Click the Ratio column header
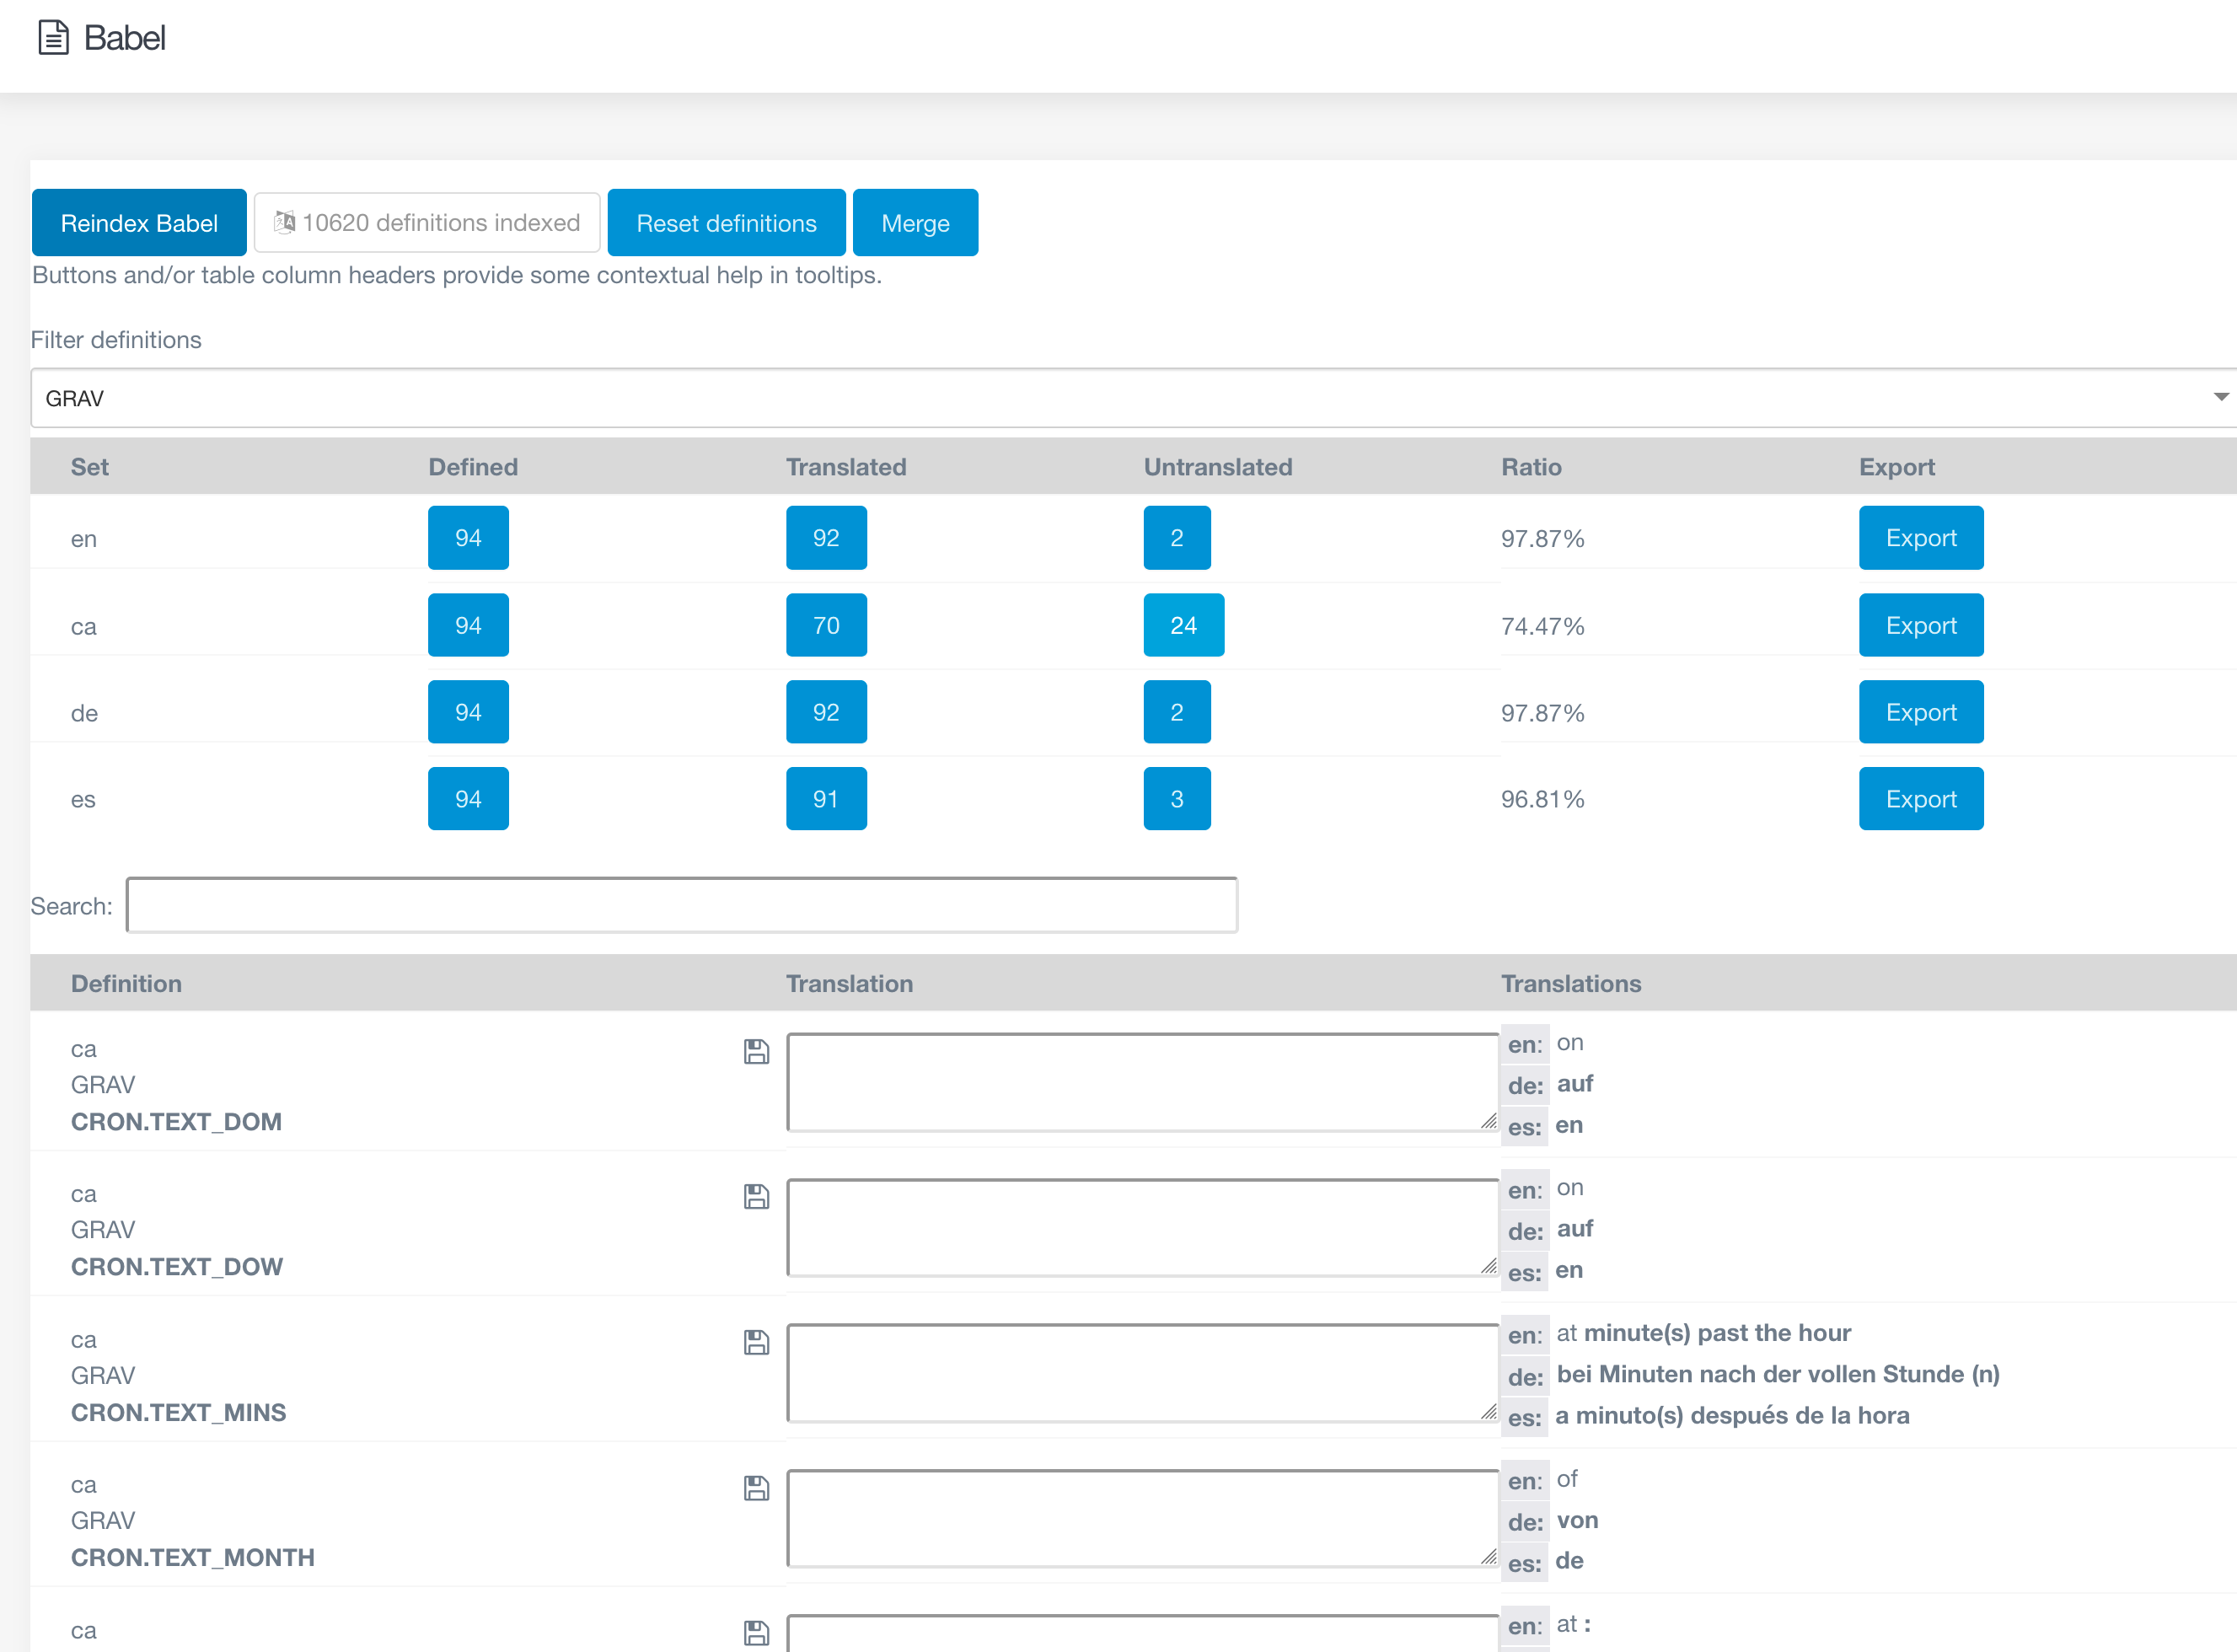The width and height of the screenshot is (2237, 1652). point(1531,467)
